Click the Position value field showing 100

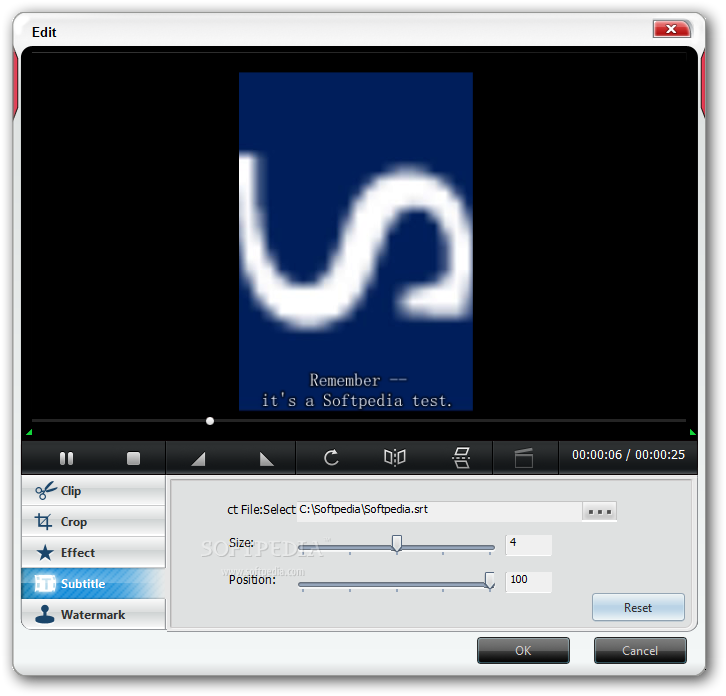pos(528,582)
